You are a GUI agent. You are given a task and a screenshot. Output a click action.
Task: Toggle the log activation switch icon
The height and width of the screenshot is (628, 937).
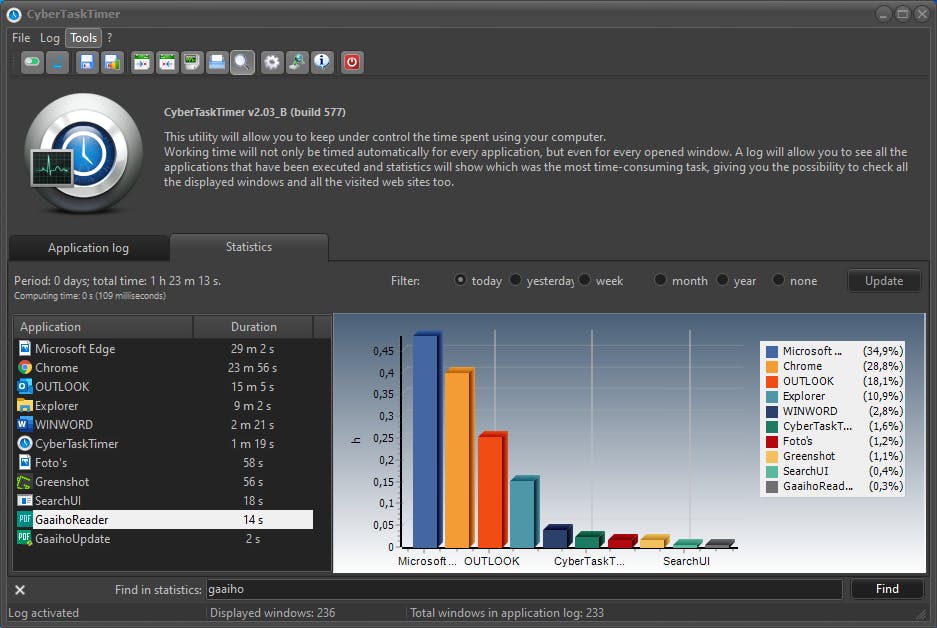[32, 62]
